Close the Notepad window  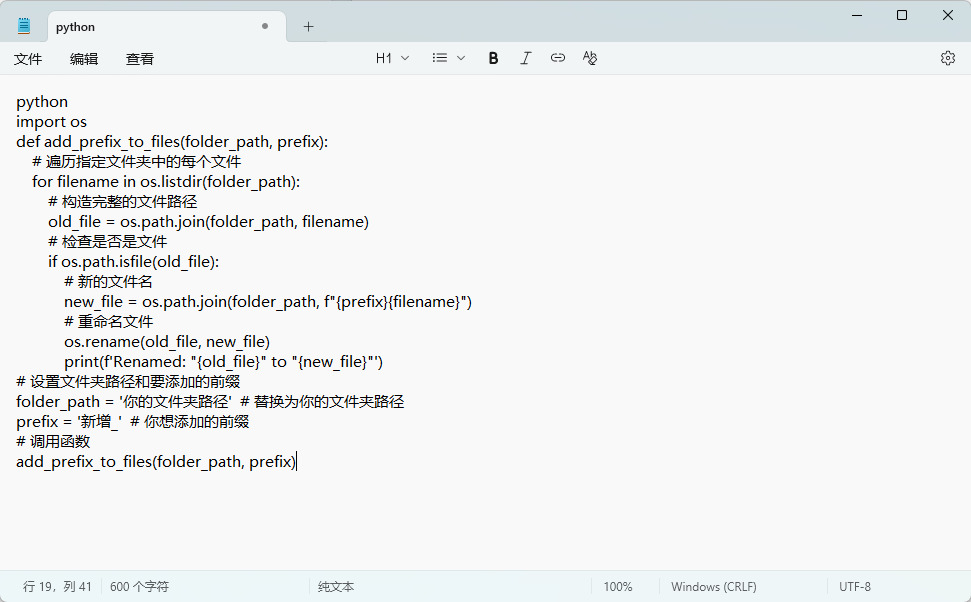(947, 15)
